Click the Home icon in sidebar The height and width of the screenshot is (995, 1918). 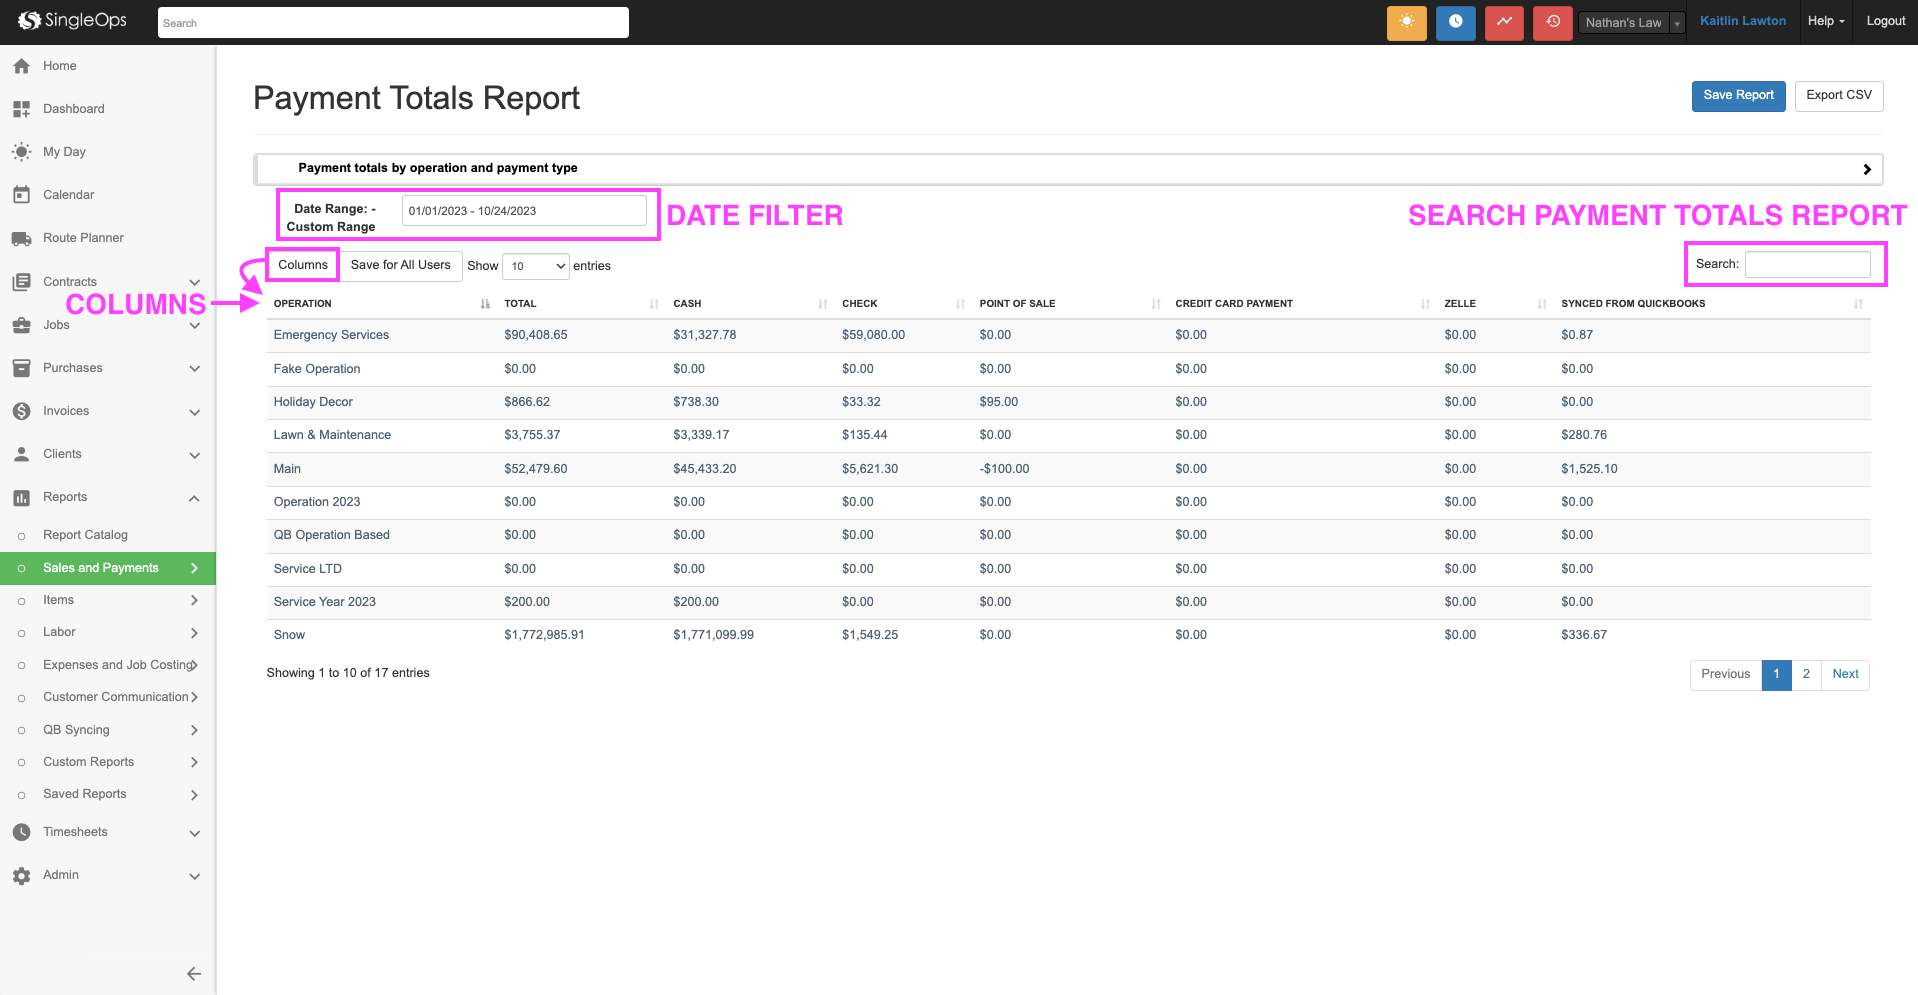click(x=21, y=66)
